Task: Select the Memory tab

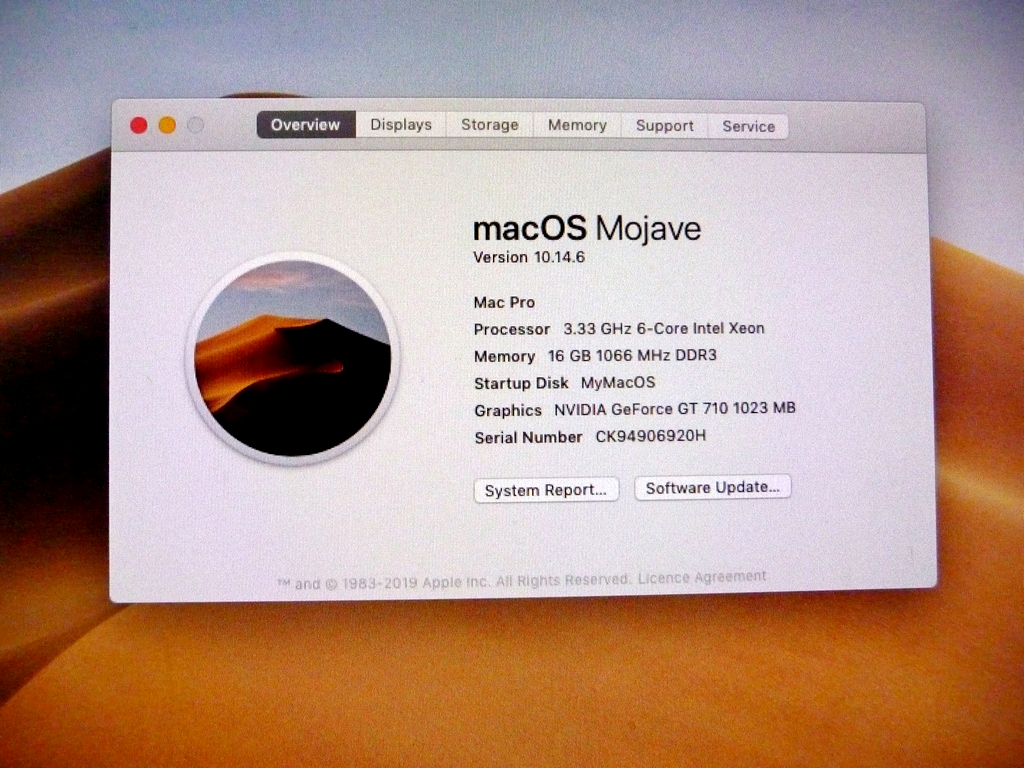Action: [x=577, y=125]
